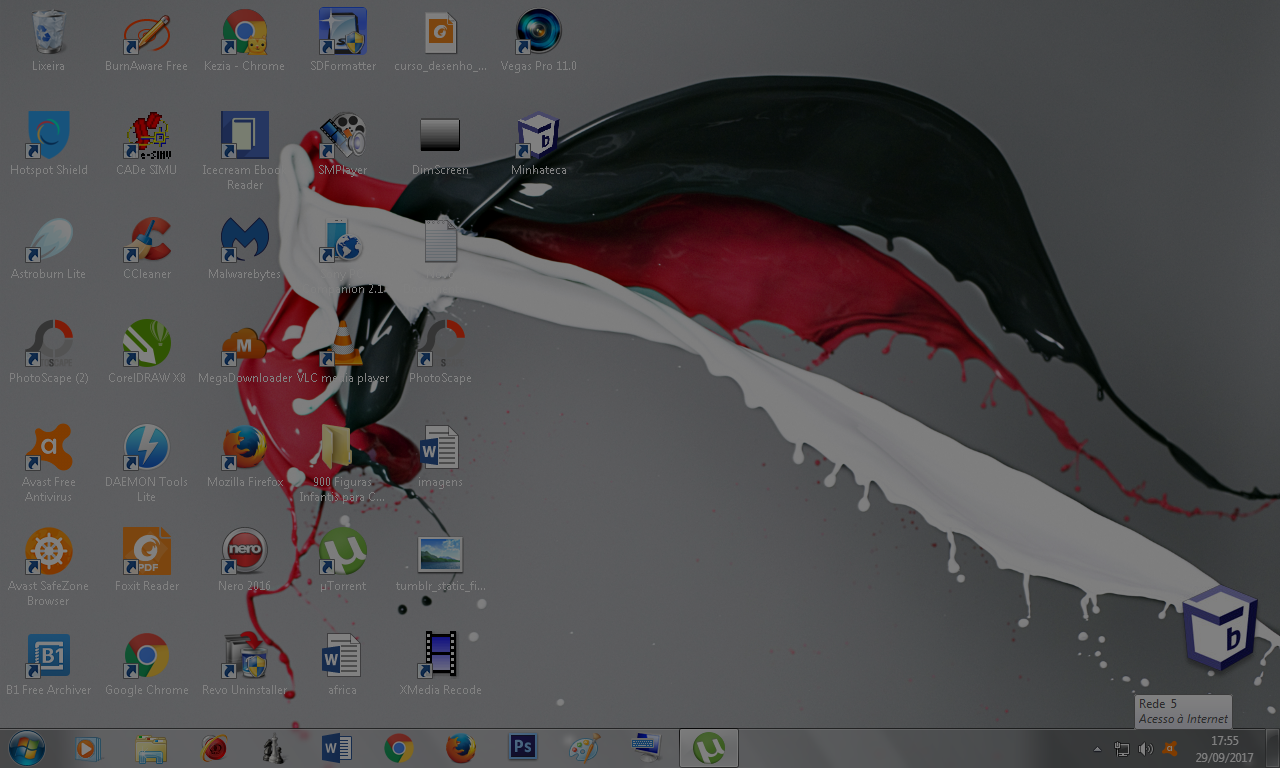Open Microsoft Word from the taskbar
This screenshot has height=768, width=1280.
pyautogui.click(x=337, y=747)
